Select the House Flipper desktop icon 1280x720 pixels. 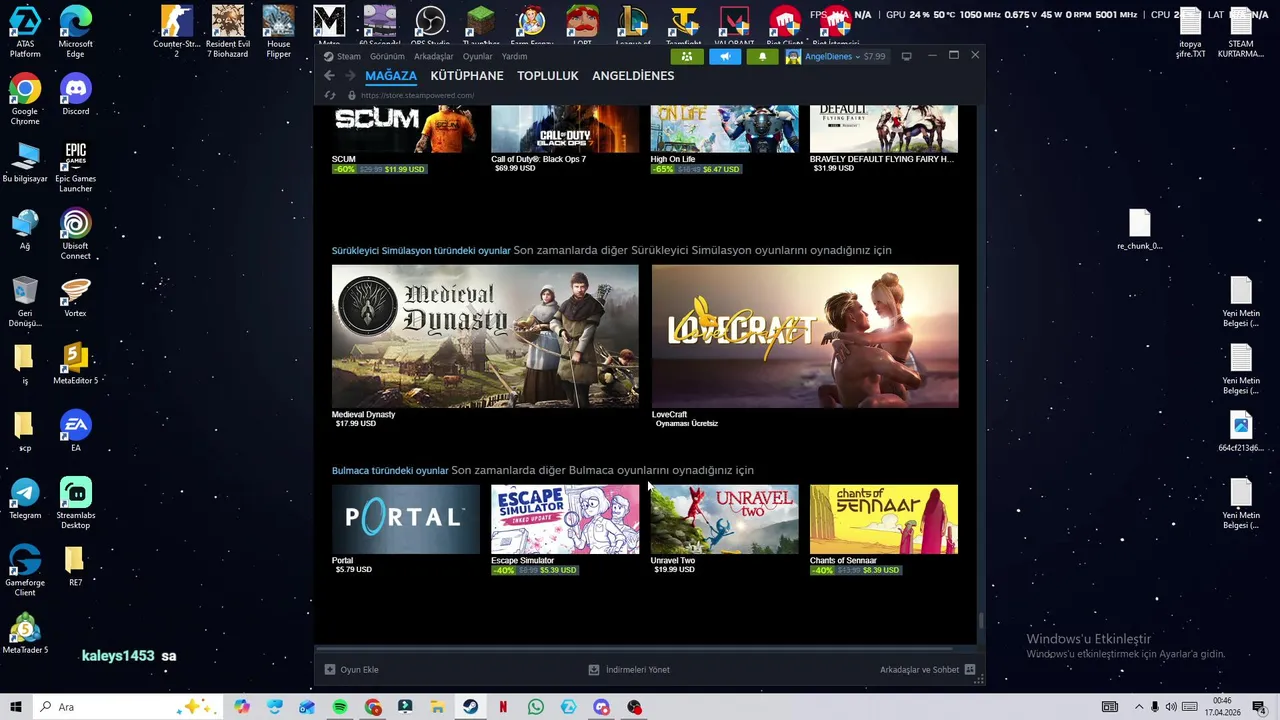point(279,32)
